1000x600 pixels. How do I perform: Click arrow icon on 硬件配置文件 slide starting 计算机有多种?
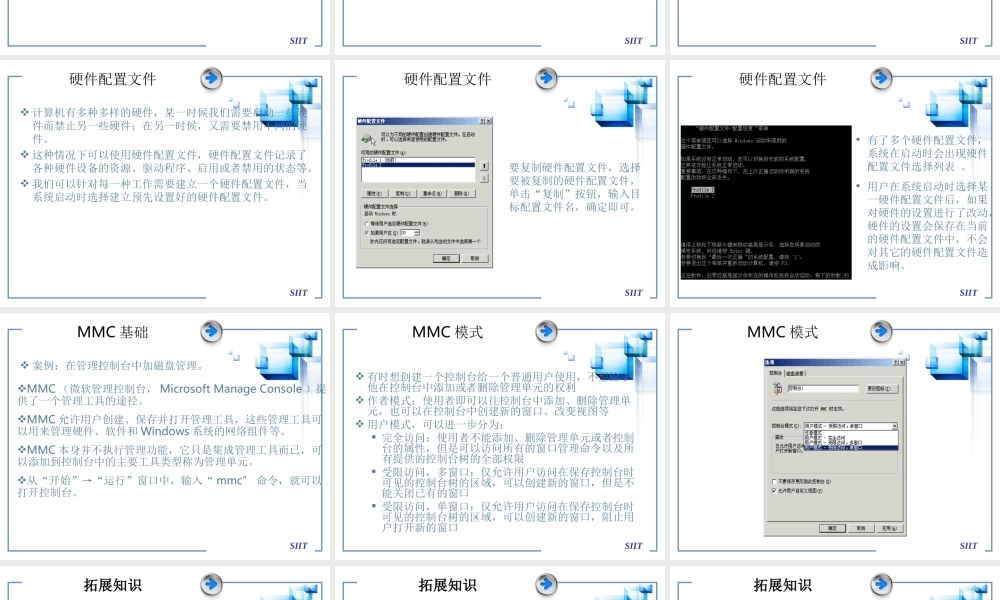pos(211,78)
